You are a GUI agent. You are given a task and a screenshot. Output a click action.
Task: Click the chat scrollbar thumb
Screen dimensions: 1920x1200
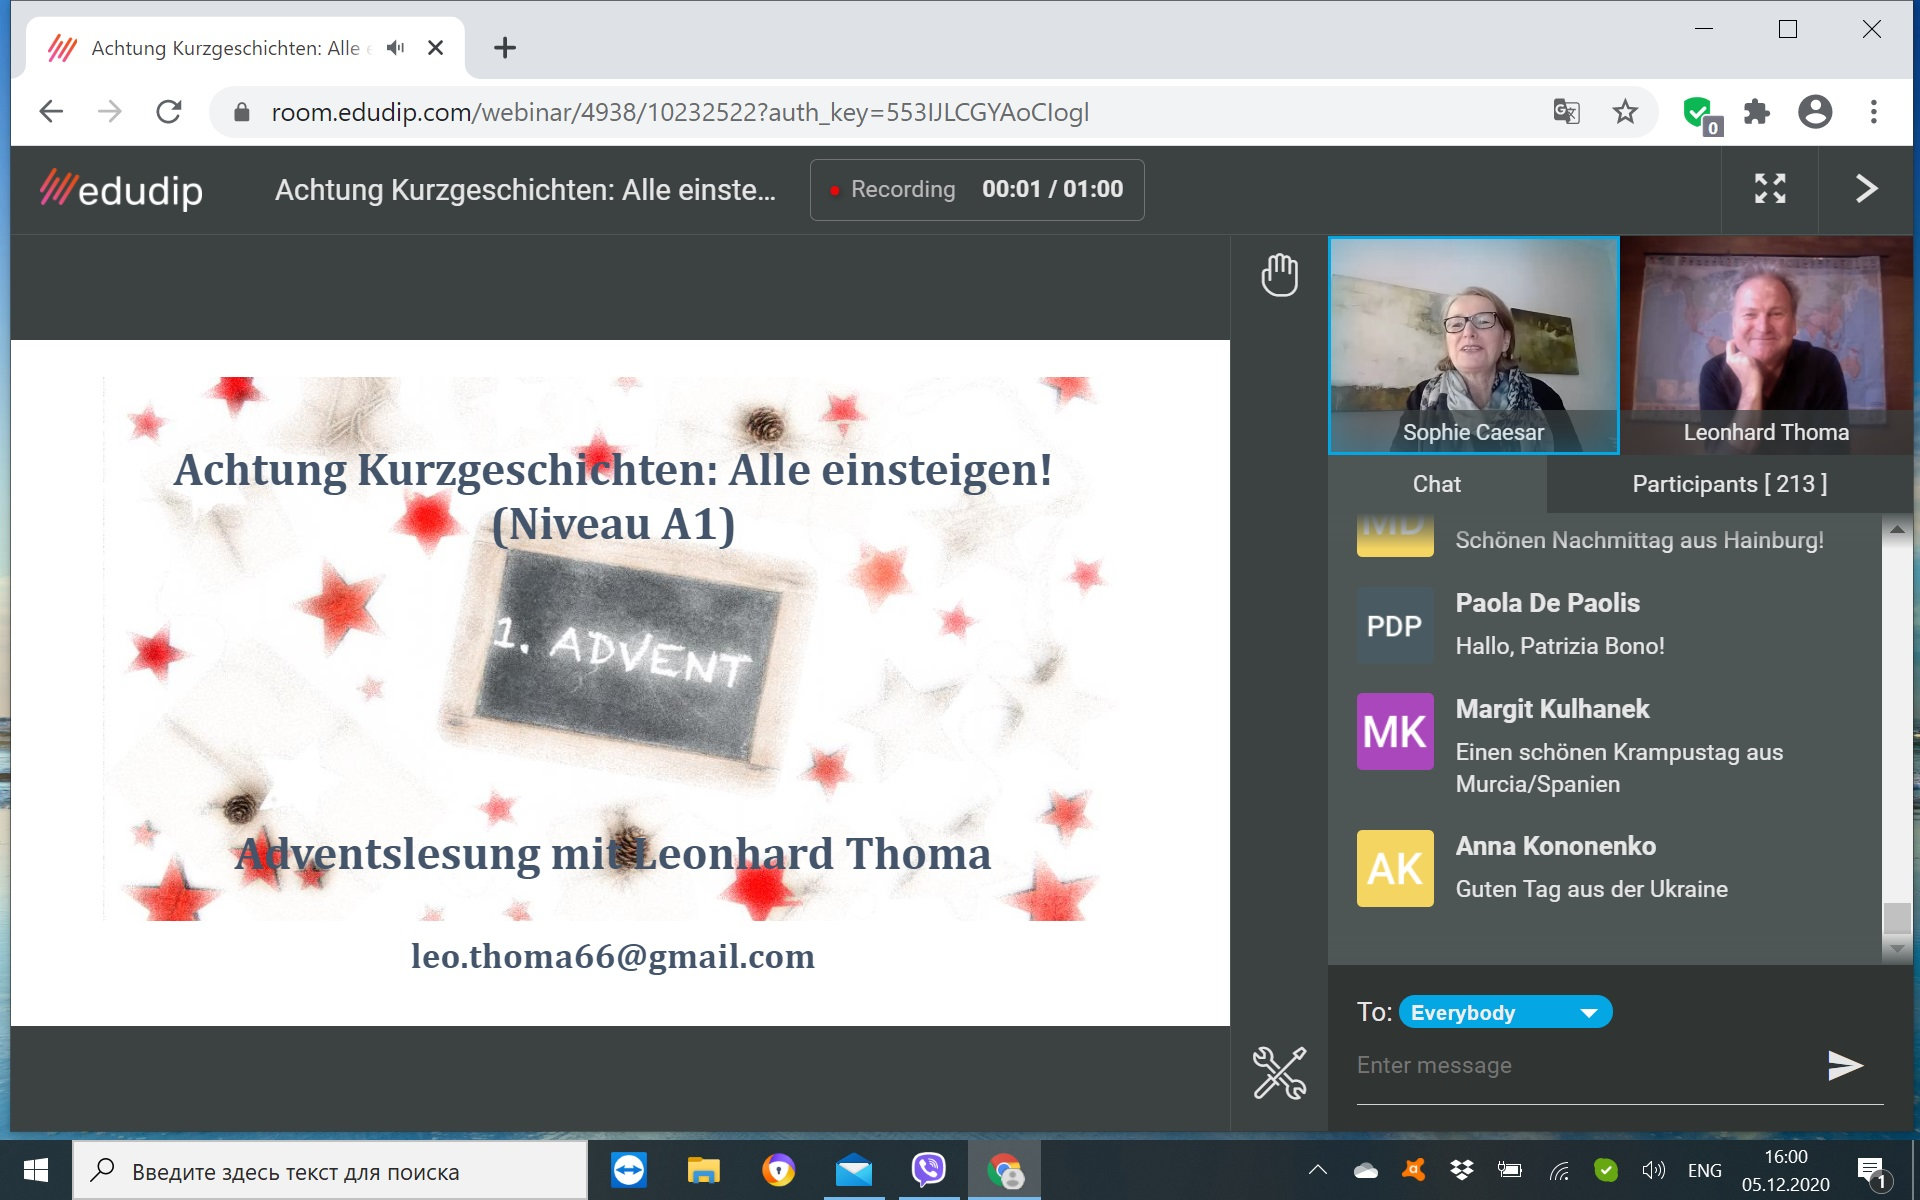(x=1896, y=918)
